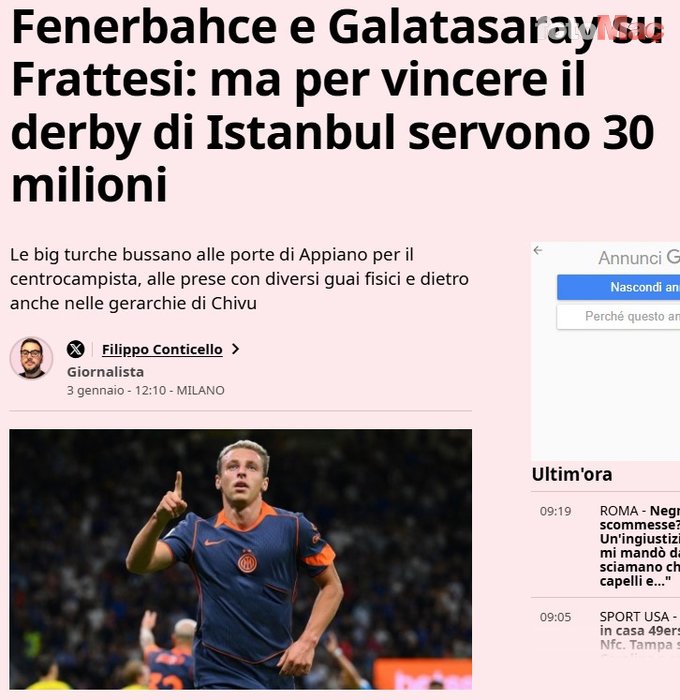Select the Ultim'ora section heading
Viewport: 680px width, 700px height.
572,475
